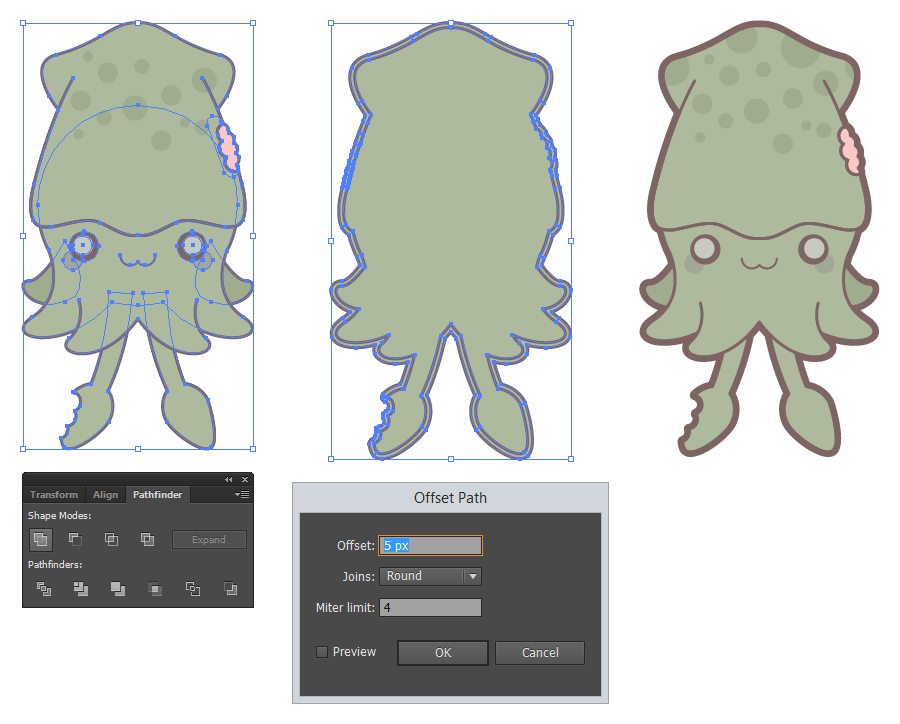Image resolution: width=900 pixels, height=724 pixels.
Task: Confirm Offset Path with OK
Action: (442, 652)
